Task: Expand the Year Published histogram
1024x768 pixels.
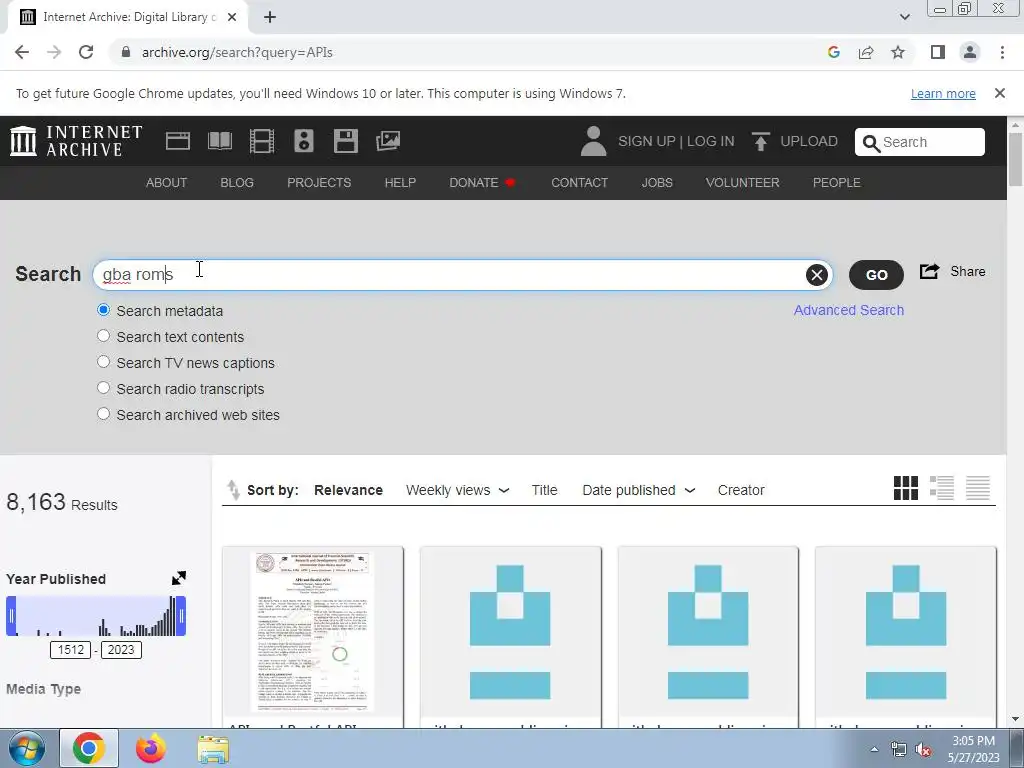Action: coord(179,578)
